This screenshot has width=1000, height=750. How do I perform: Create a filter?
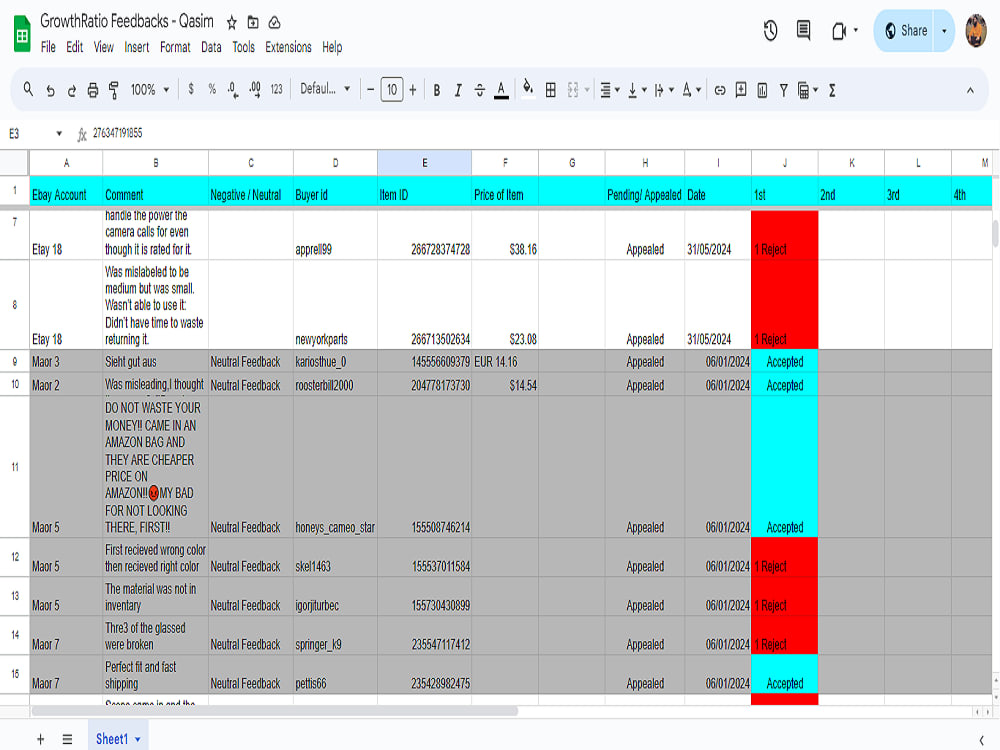784,91
